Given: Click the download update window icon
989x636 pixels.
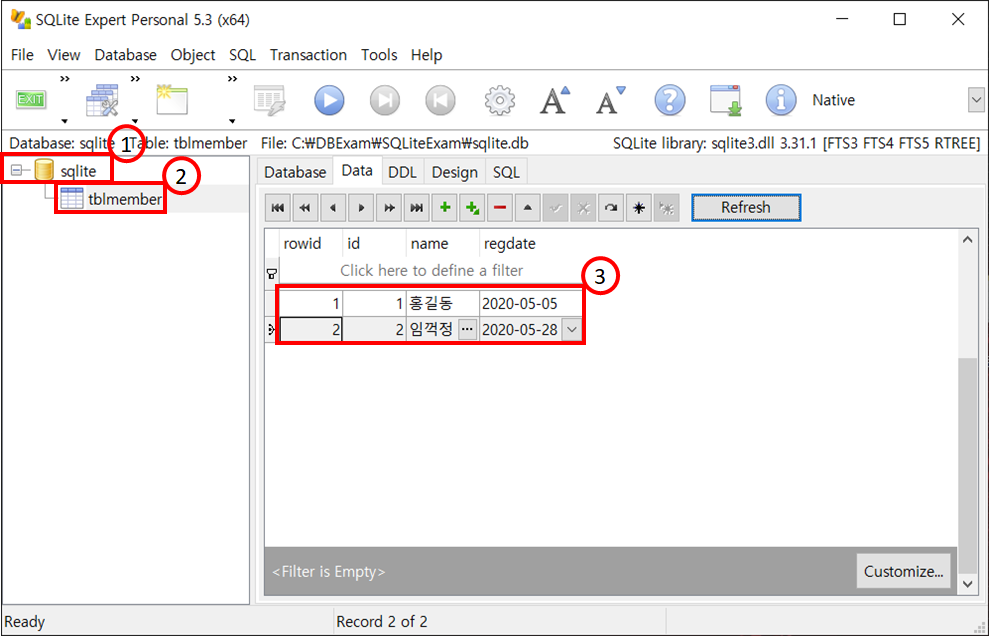Looking at the screenshot, I should click(725, 100).
